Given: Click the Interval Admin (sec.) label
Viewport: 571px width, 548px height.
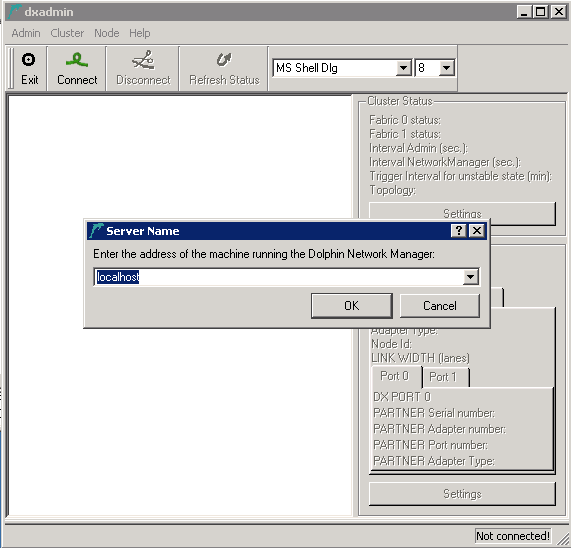Looking at the screenshot, I should coord(418,148).
